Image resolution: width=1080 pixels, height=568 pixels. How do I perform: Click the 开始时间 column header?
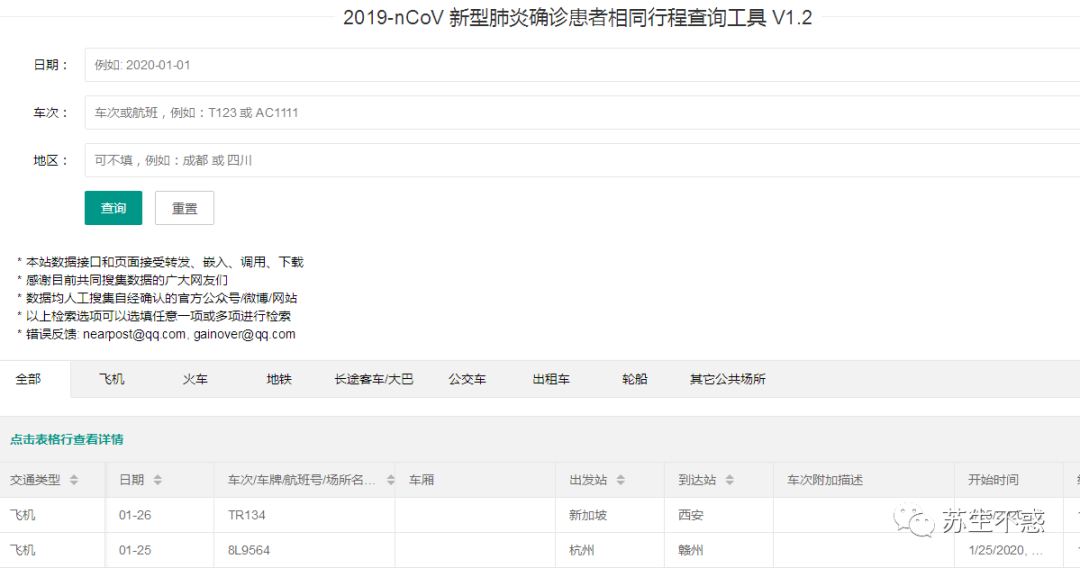pos(1008,480)
